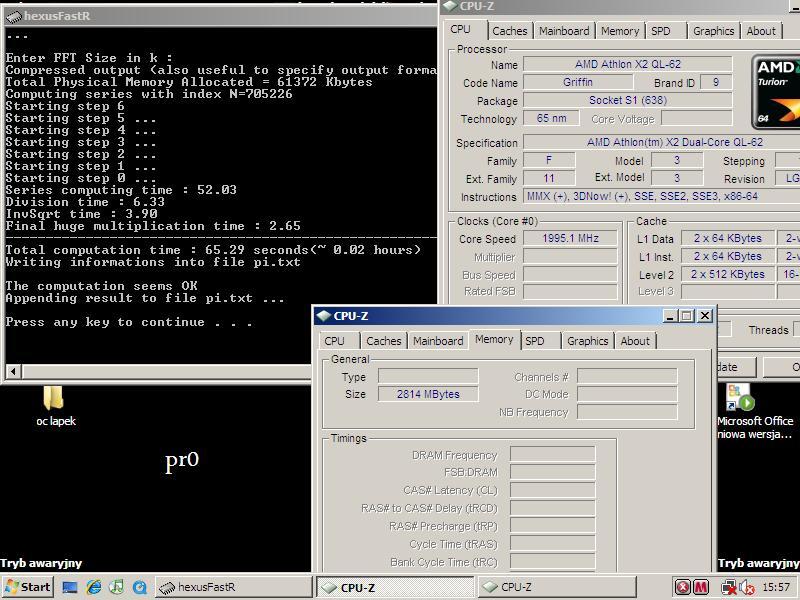
Task: Click the non-bold inactive CPU-Z taskbar button
Action: (557, 587)
